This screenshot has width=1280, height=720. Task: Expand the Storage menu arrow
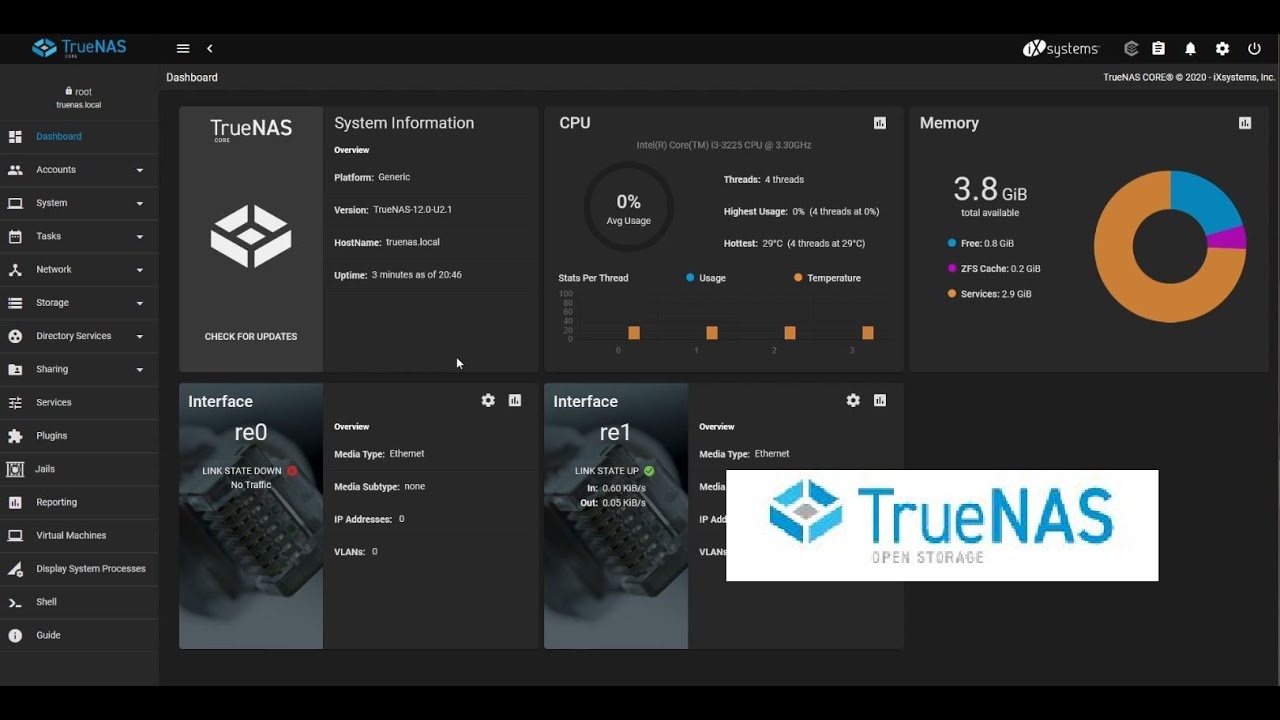coord(140,303)
